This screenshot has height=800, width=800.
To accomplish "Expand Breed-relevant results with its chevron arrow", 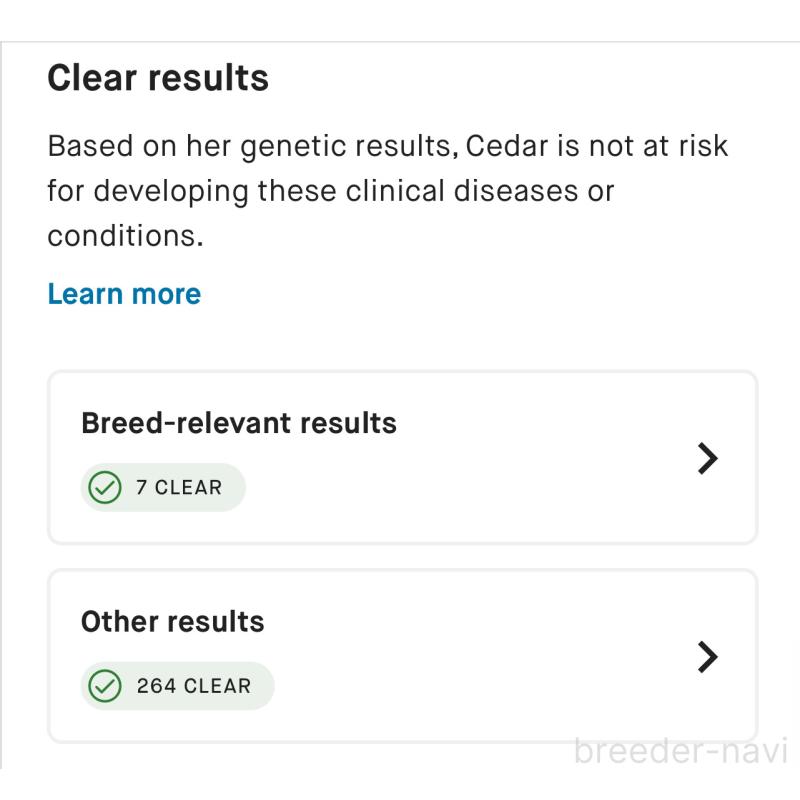I will (707, 458).
